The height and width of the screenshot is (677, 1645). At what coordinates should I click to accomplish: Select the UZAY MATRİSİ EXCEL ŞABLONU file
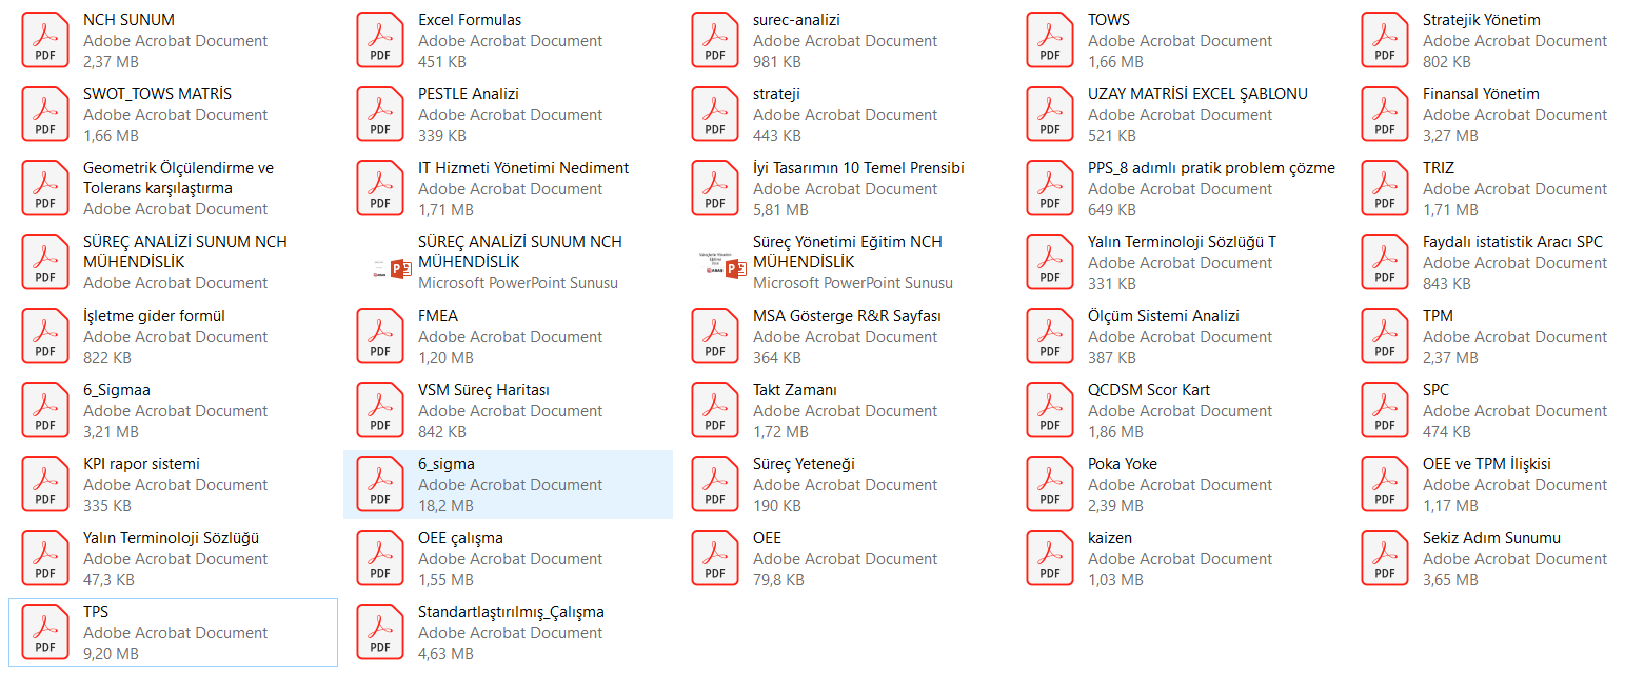(x=1197, y=94)
